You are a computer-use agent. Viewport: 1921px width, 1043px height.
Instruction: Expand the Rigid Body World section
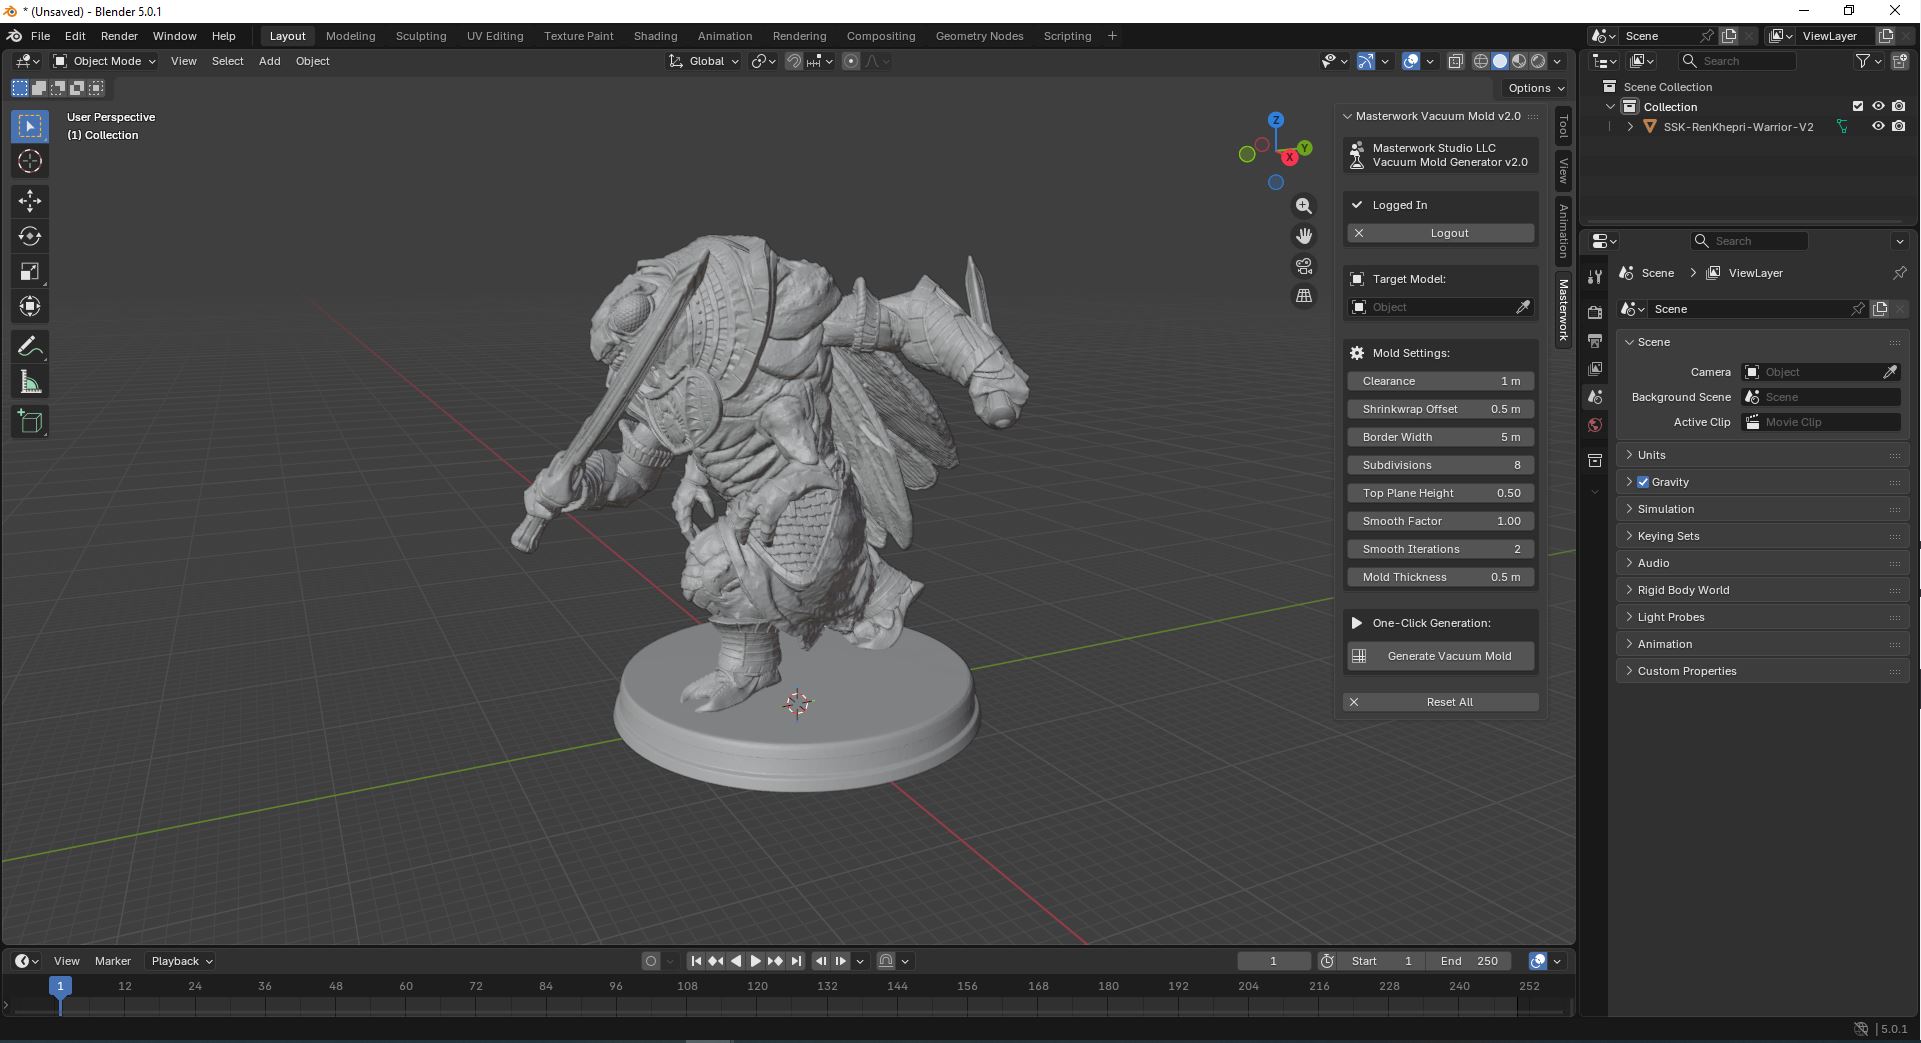[1683, 590]
